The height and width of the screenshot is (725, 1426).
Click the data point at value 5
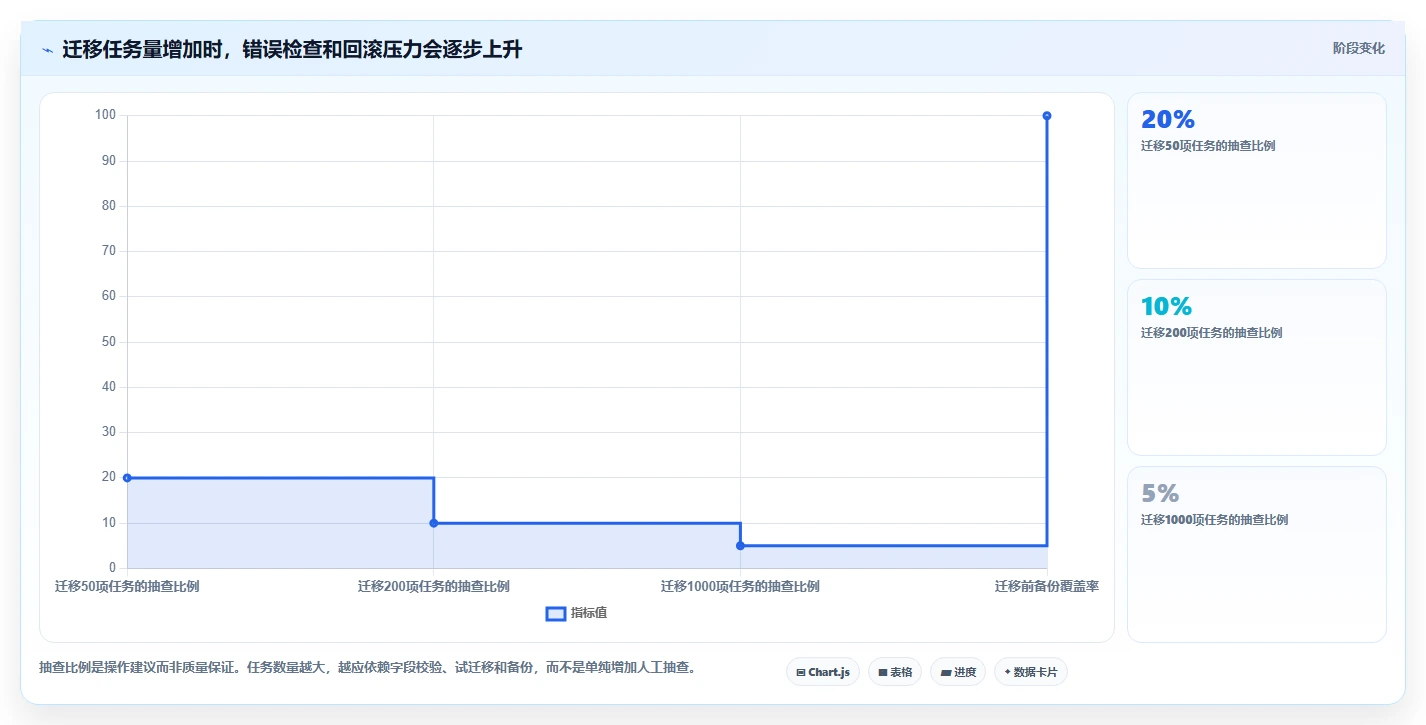pyautogui.click(x=740, y=546)
